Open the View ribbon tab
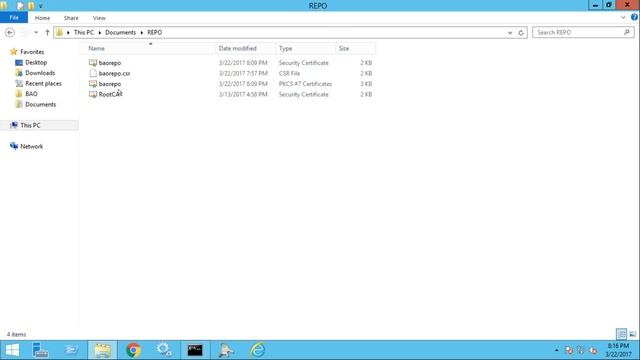 coord(99,18)
